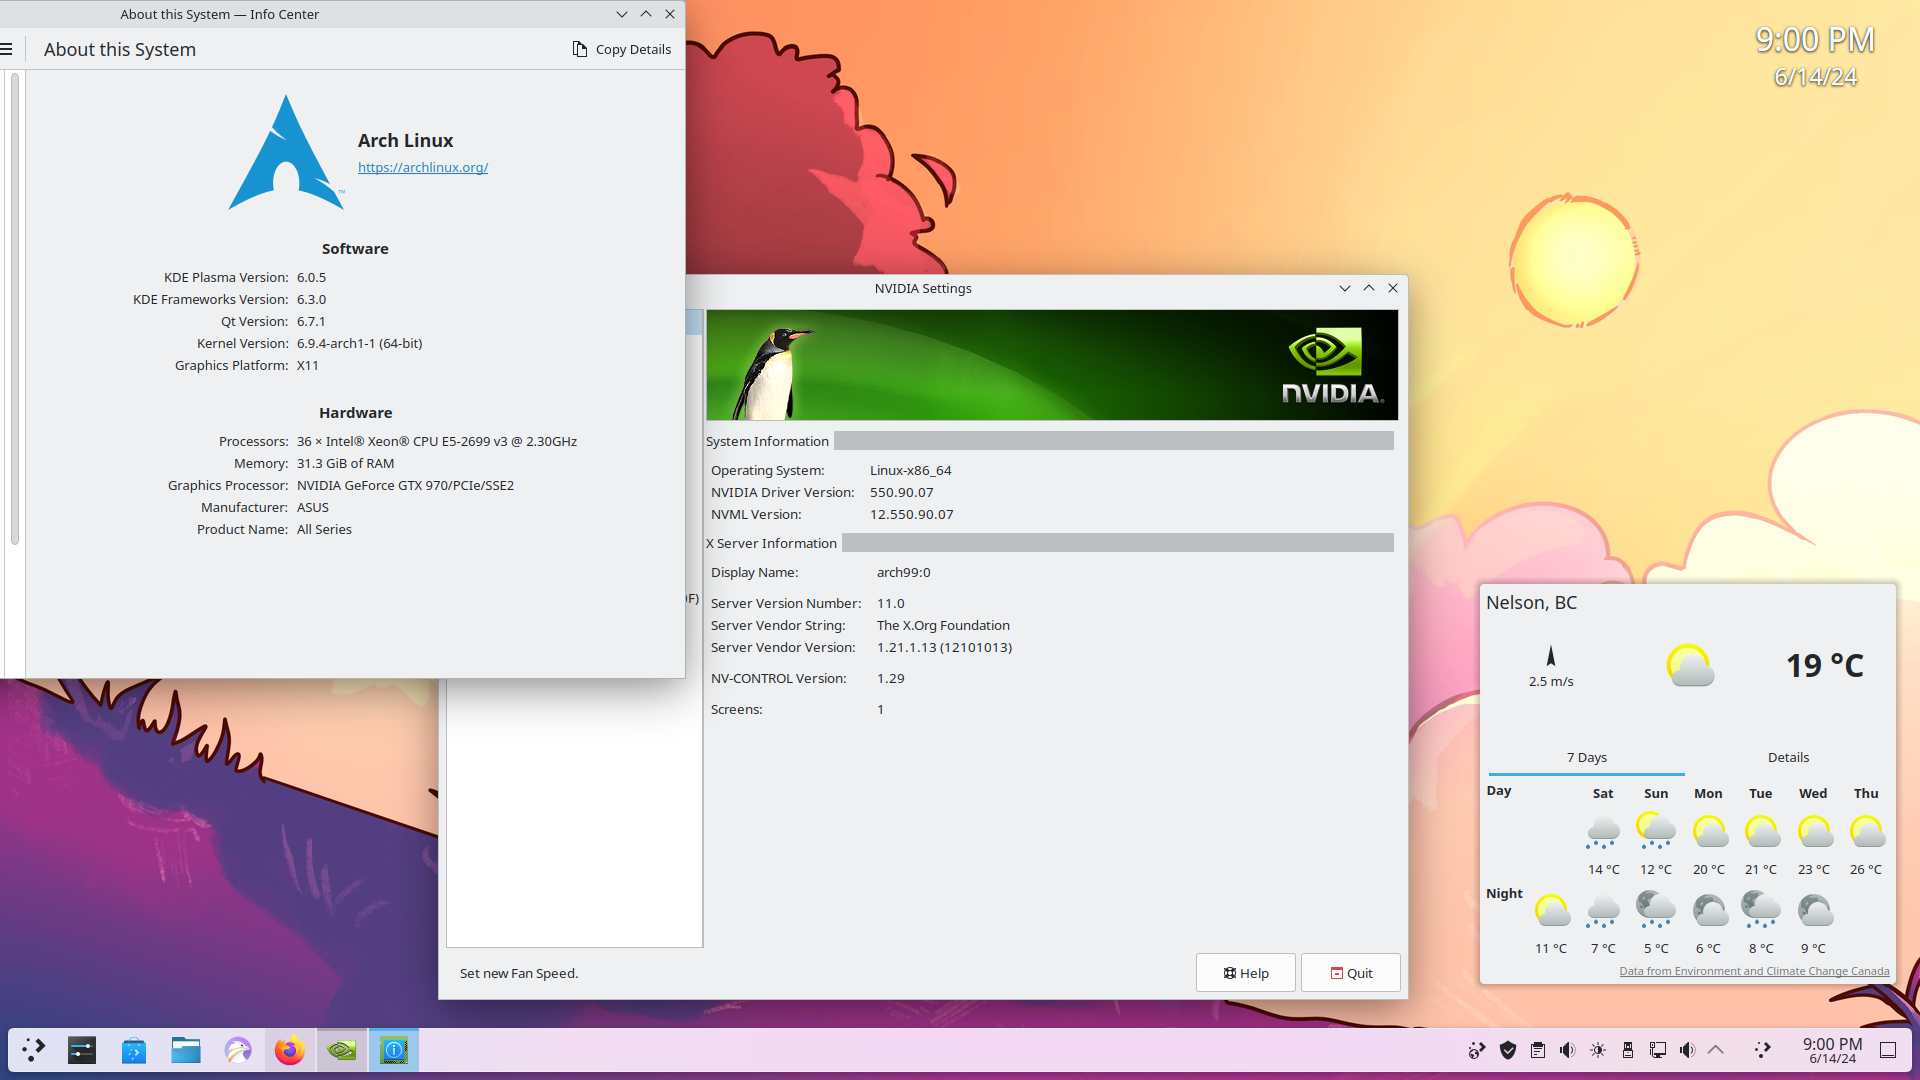The image size is (1920, 1080).
Task: Switch to Firefox on the taskbar
Action: [290, 1050]
